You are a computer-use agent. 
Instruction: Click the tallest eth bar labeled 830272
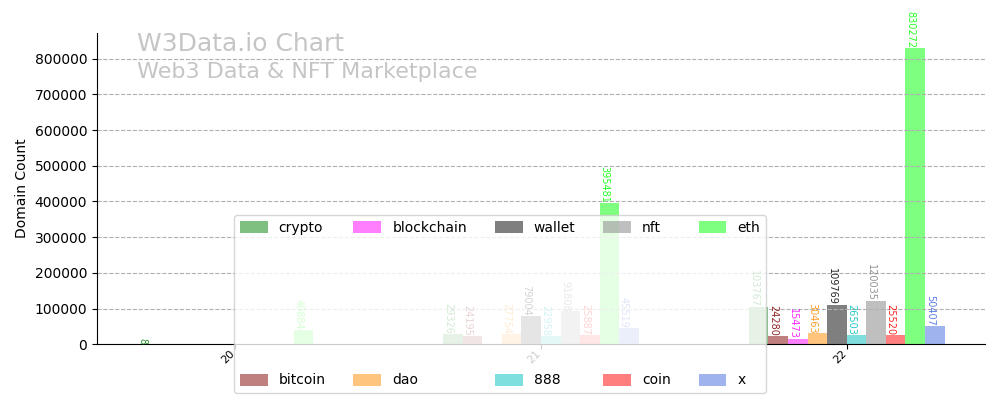pos(915,200)
